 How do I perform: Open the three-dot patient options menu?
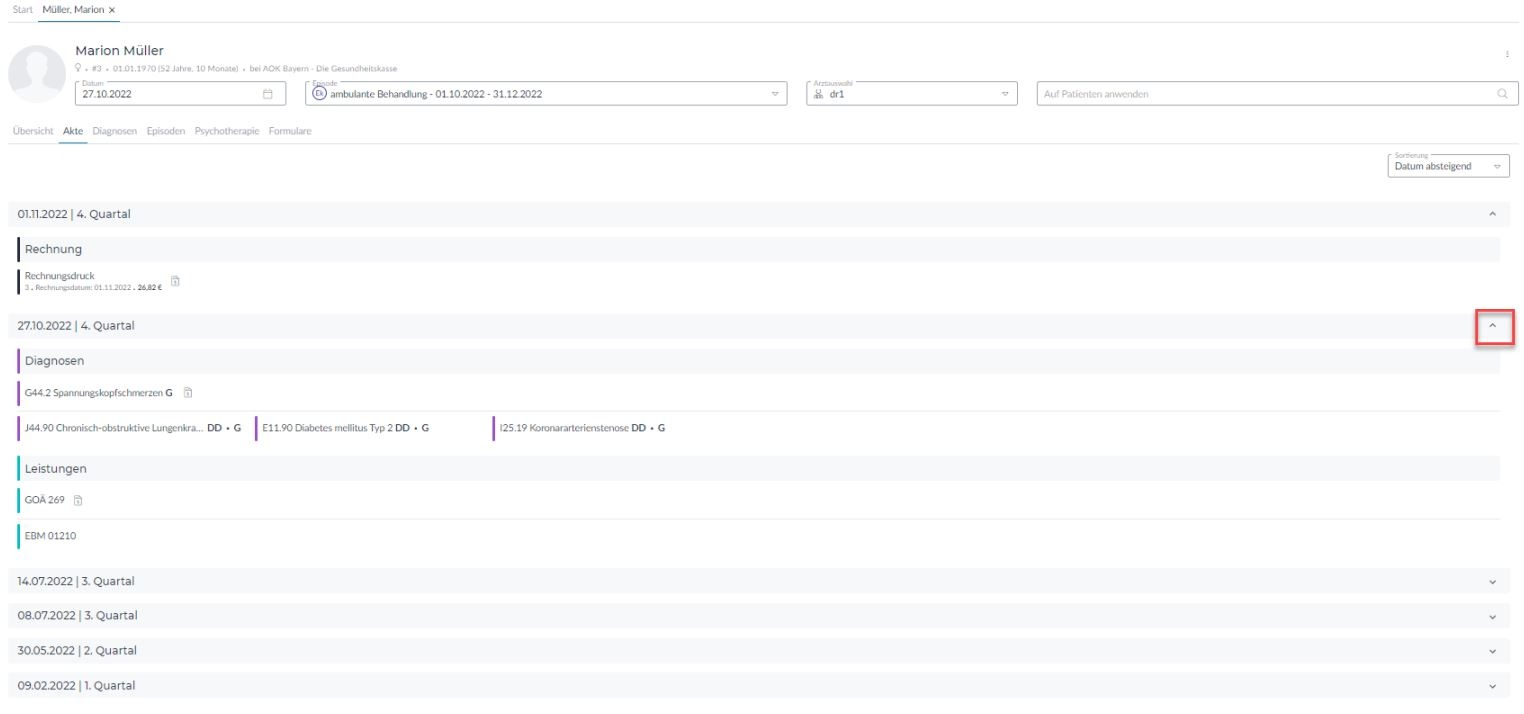coord(1506,54)
